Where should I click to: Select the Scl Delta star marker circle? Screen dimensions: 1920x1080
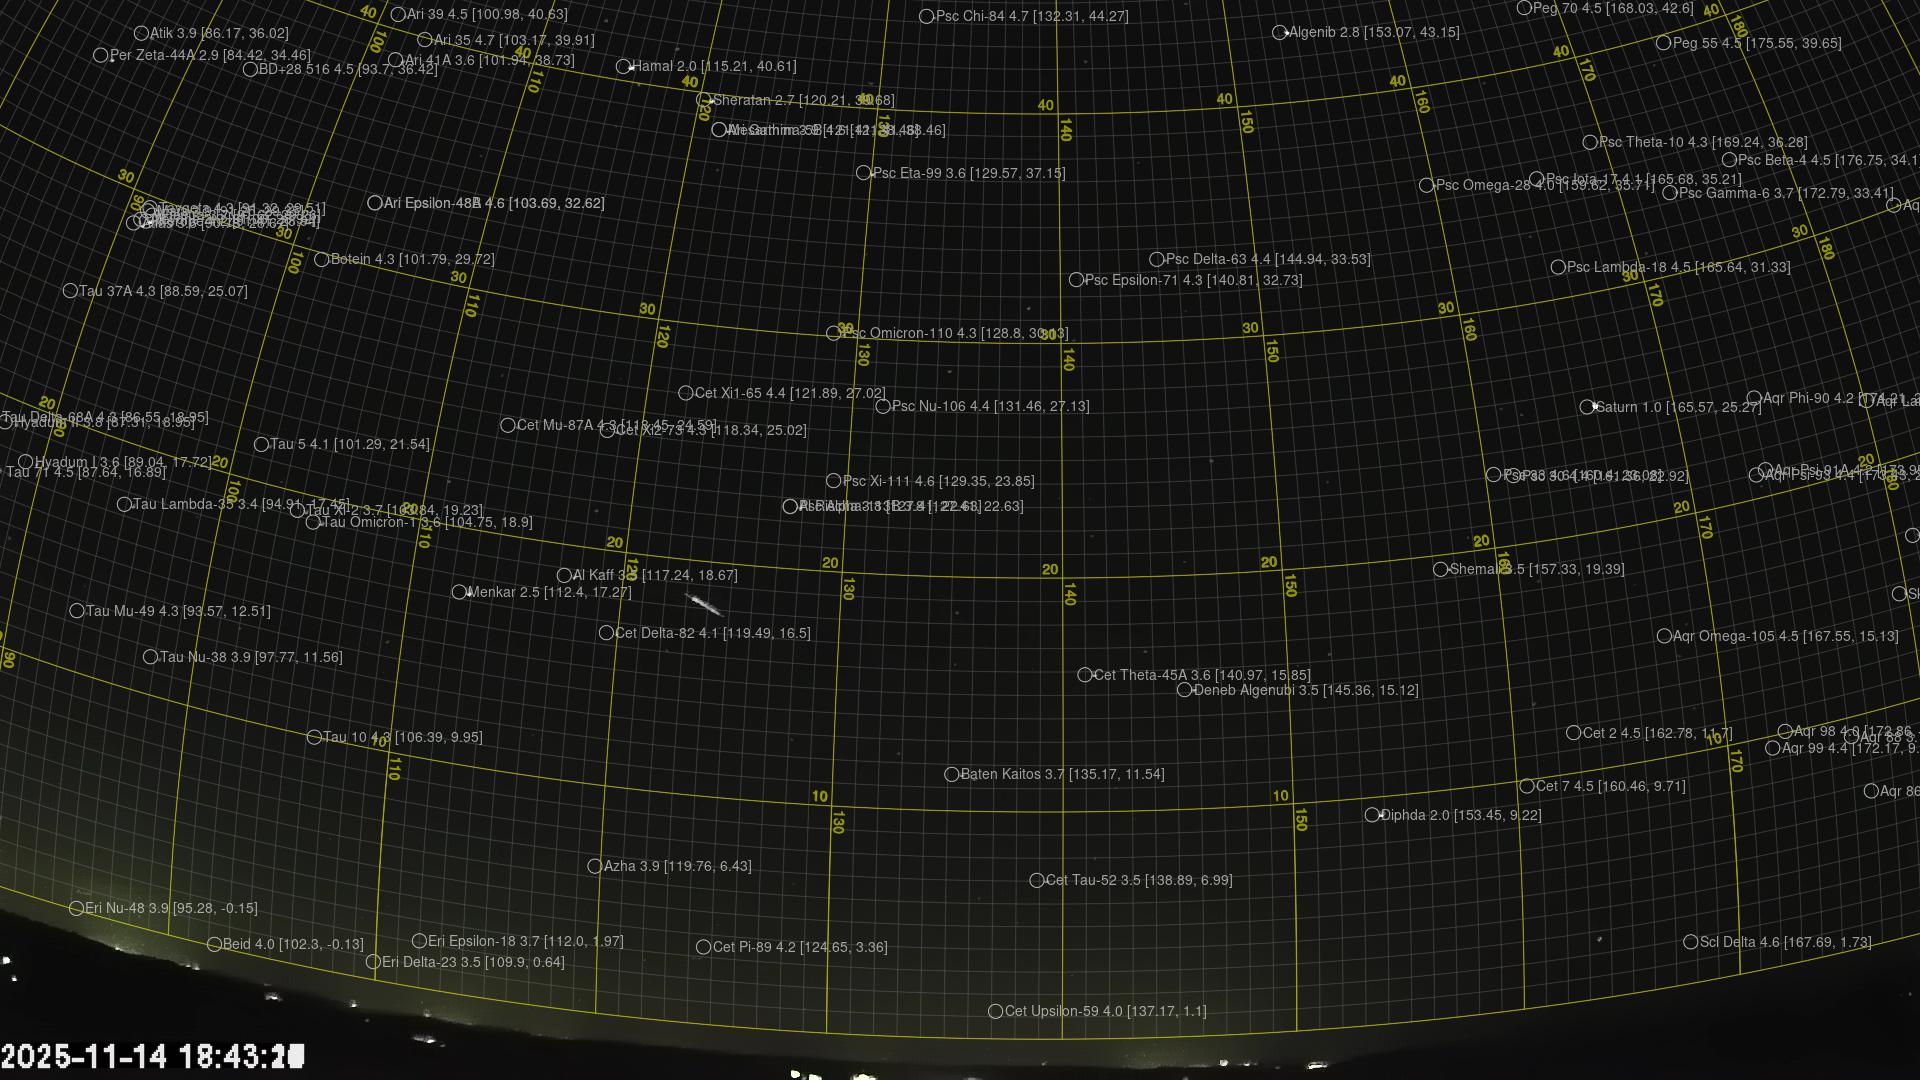(1690, 942)
